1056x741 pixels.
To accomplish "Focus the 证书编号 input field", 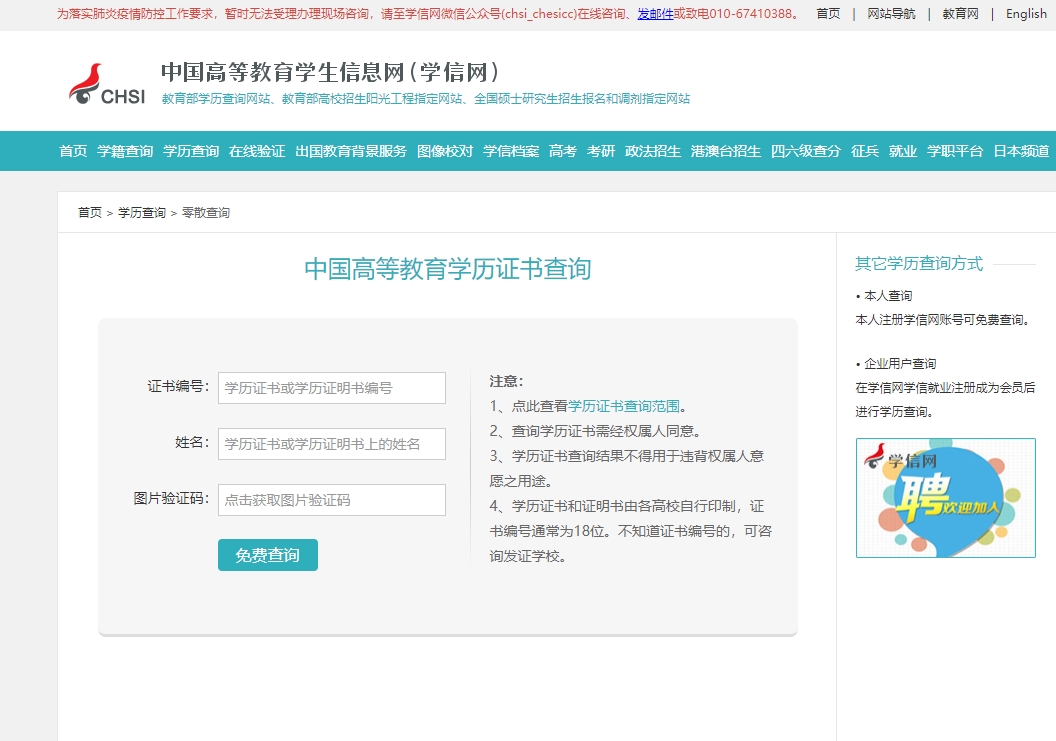I will tap(331, 388).
